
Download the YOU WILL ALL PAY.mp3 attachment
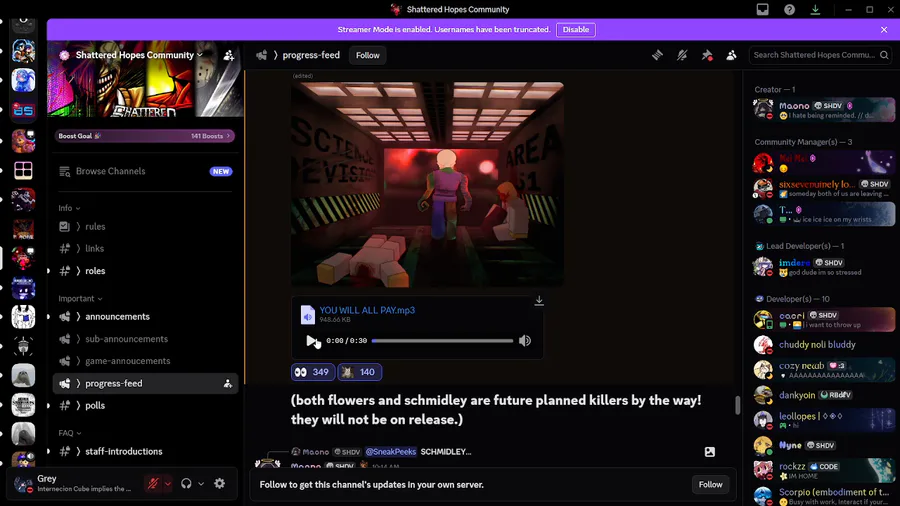click(x=539, y=301)
